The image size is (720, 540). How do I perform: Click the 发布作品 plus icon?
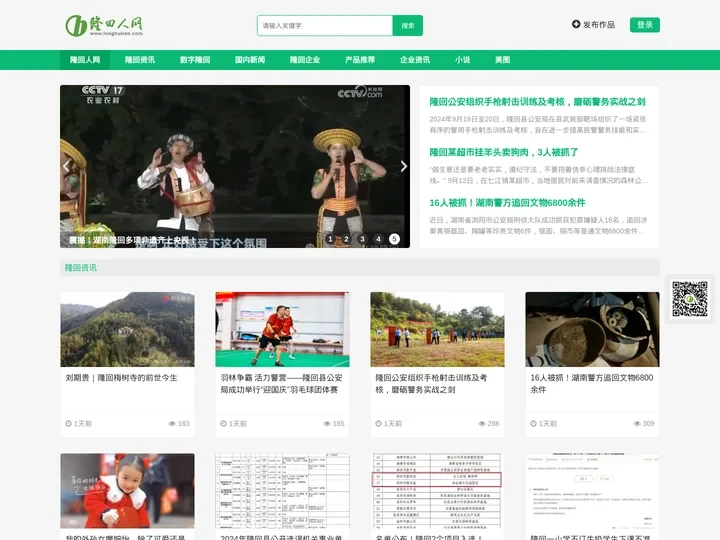(x=576, y=24)
